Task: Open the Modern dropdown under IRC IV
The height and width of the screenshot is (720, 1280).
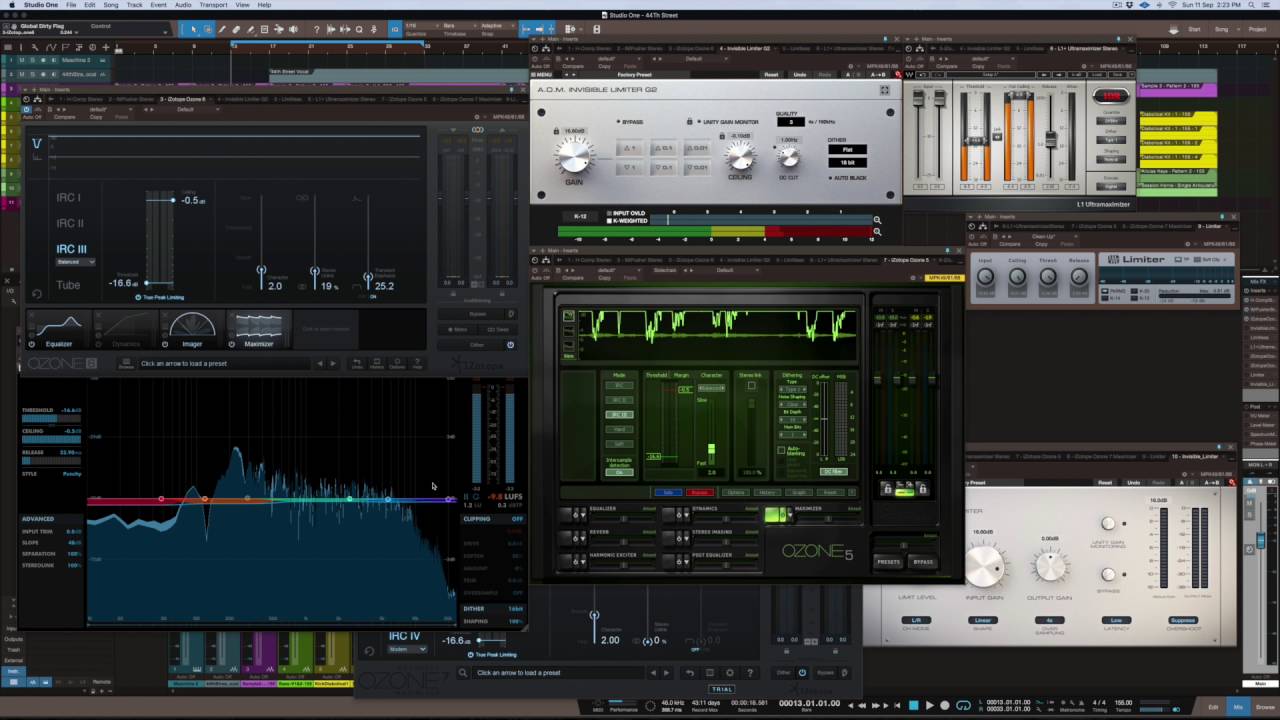Action: [407, 649]
